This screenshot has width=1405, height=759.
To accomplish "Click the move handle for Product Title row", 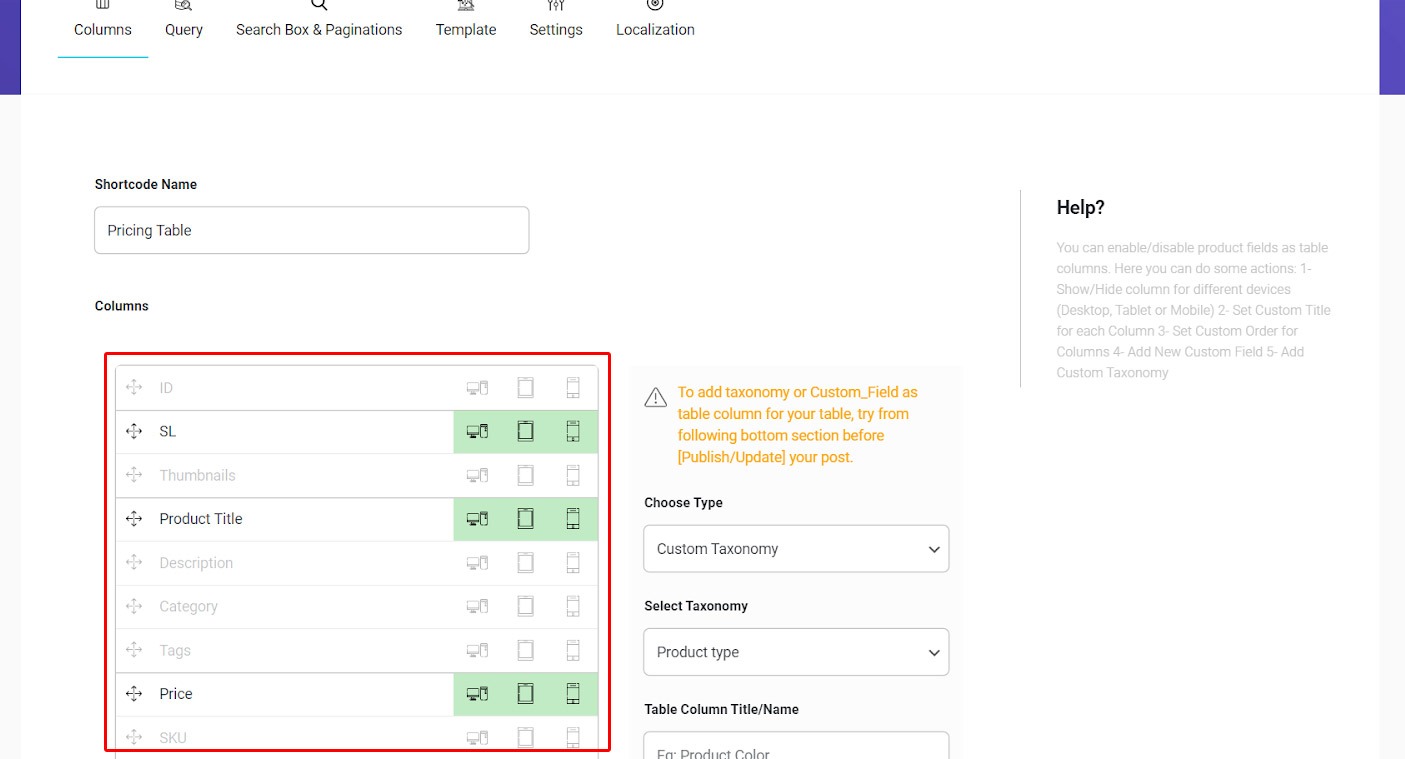I will pos(134,518).
